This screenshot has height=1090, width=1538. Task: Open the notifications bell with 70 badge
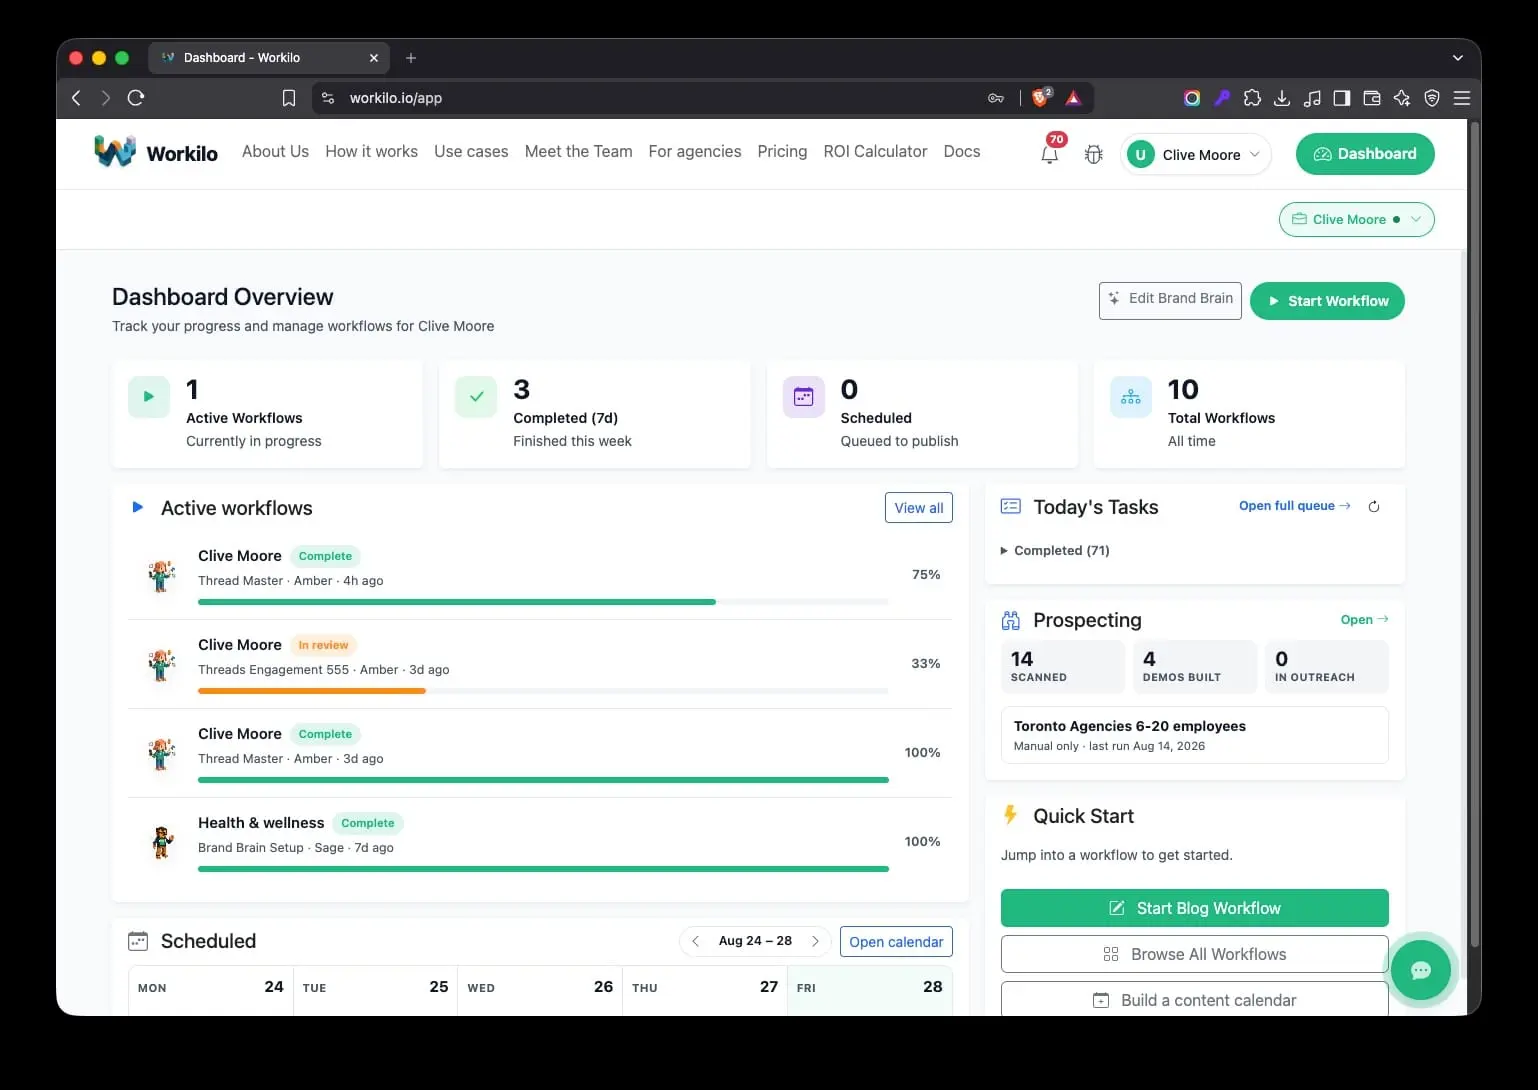click(x=1049, y=154)
